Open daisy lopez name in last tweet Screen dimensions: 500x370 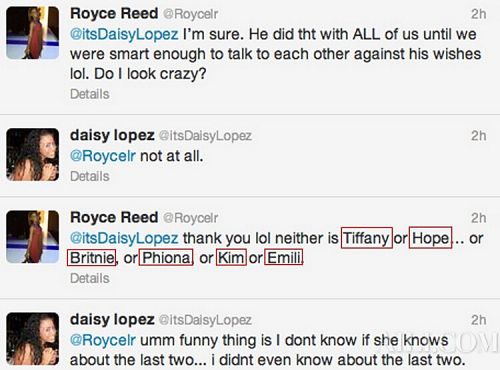tap(112, 319)
